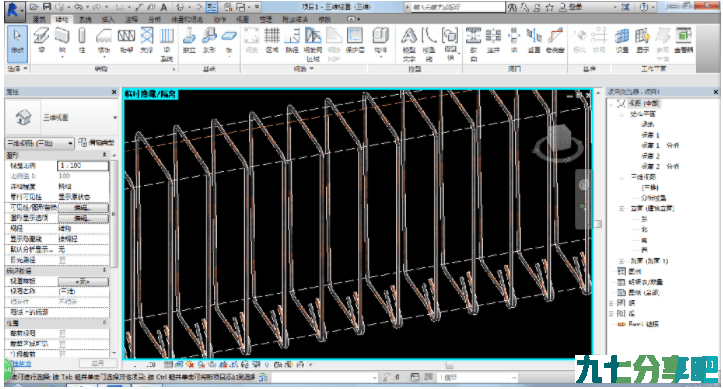Image resolution: width=723 pixels, height=389 pixels.
Task: Switch to the Architecture (建筑) ribbon tab
Action: coord(39,19)
